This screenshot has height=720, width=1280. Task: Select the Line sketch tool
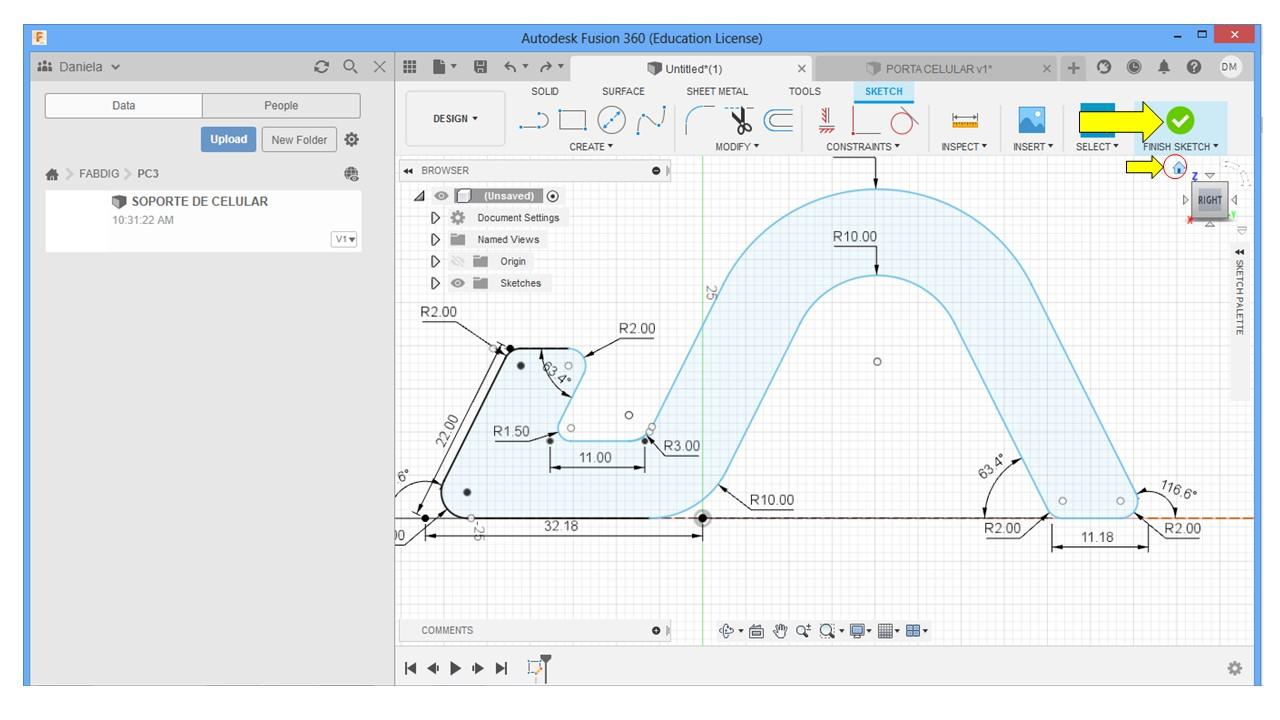[x=535, y=122]
